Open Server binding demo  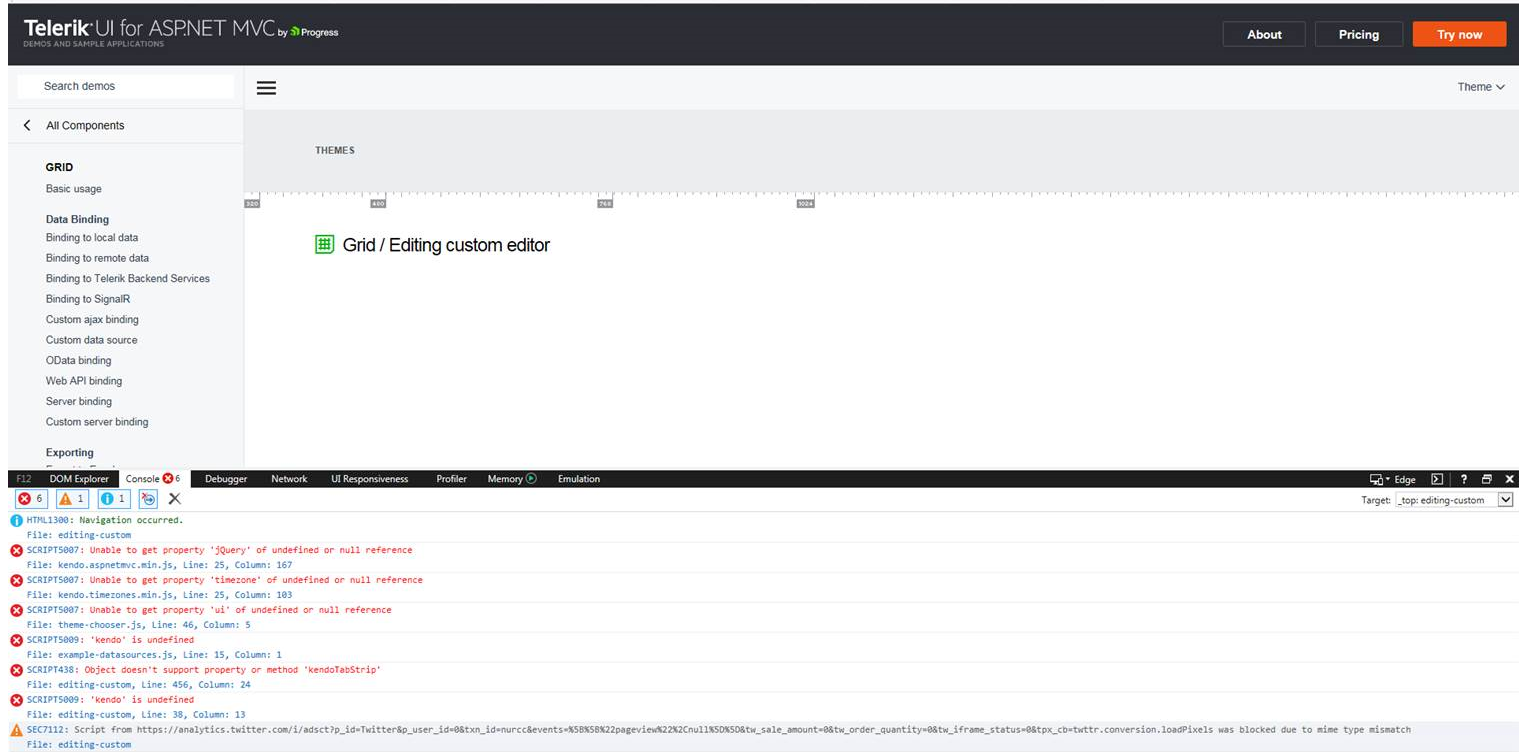click(x=79, y=402)
